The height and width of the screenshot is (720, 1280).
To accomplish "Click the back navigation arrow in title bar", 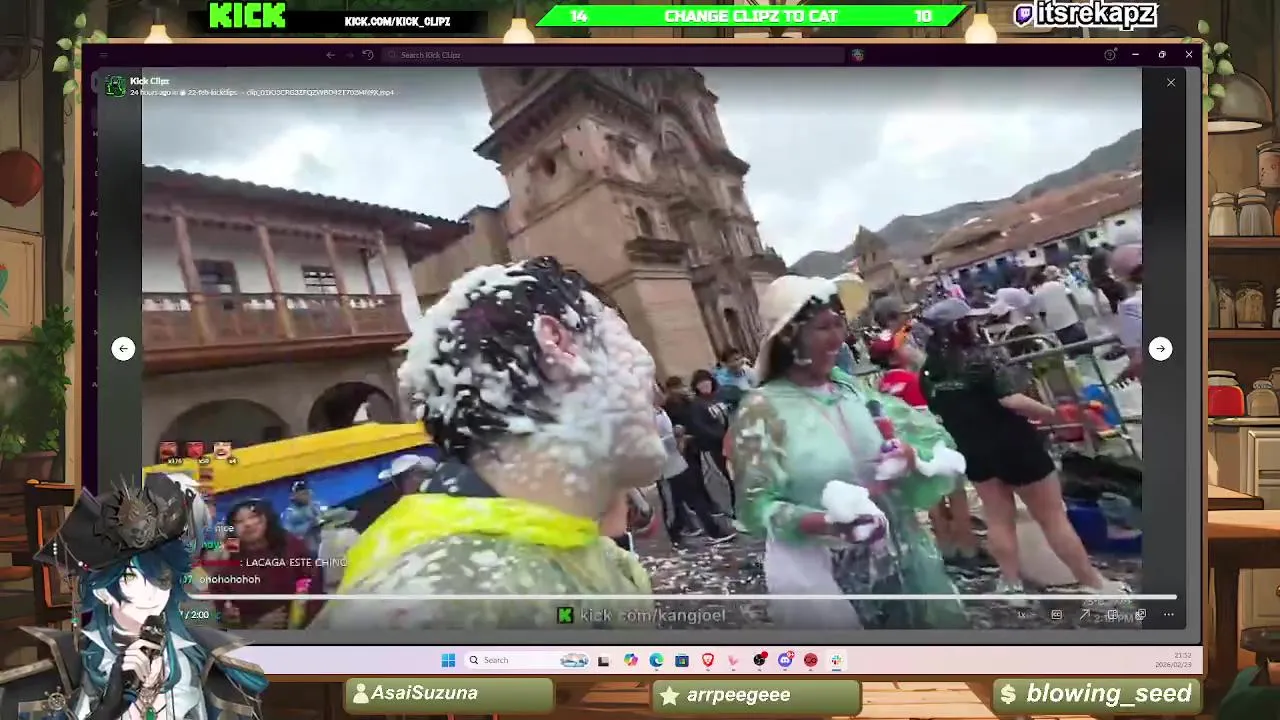I will (x=331, y=55).
